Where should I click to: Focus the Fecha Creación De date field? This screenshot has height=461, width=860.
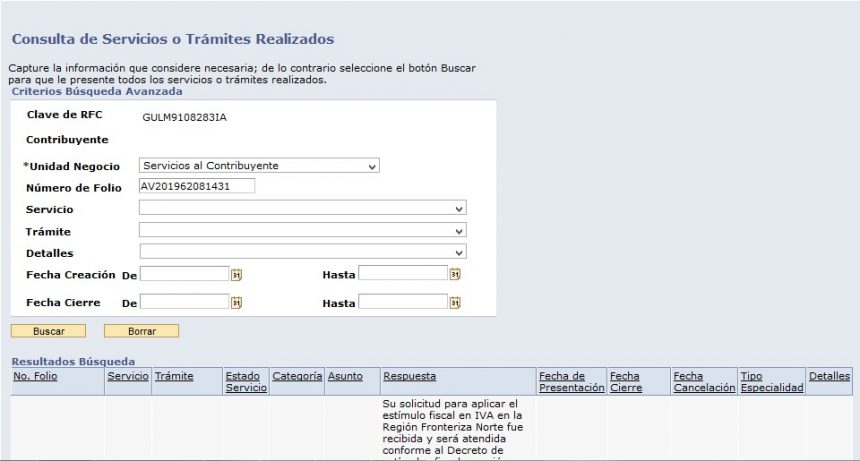[x=184, y=274]
